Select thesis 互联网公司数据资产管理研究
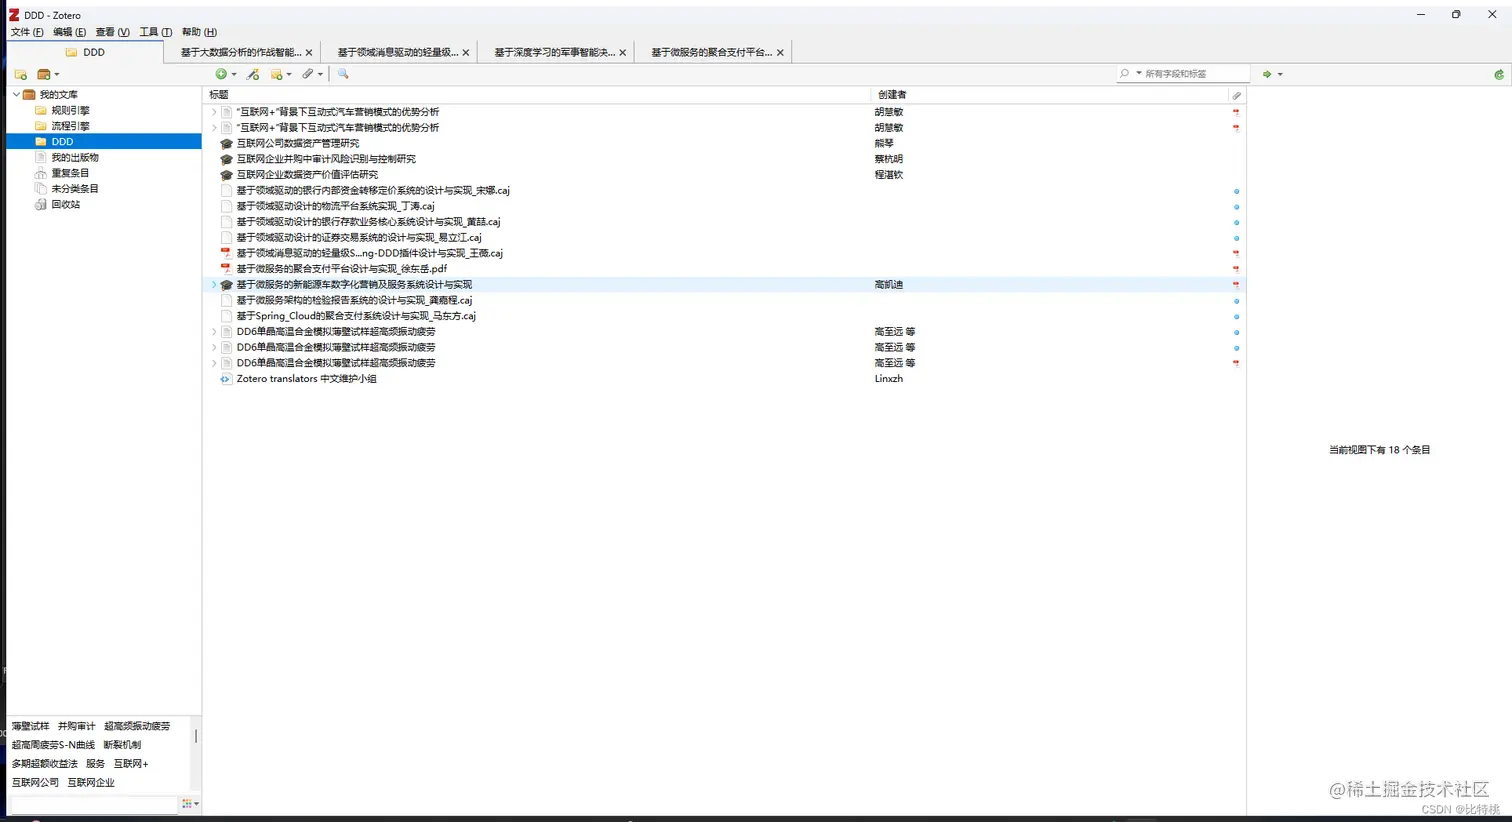The image size is (1512, 822). point(297,143)
